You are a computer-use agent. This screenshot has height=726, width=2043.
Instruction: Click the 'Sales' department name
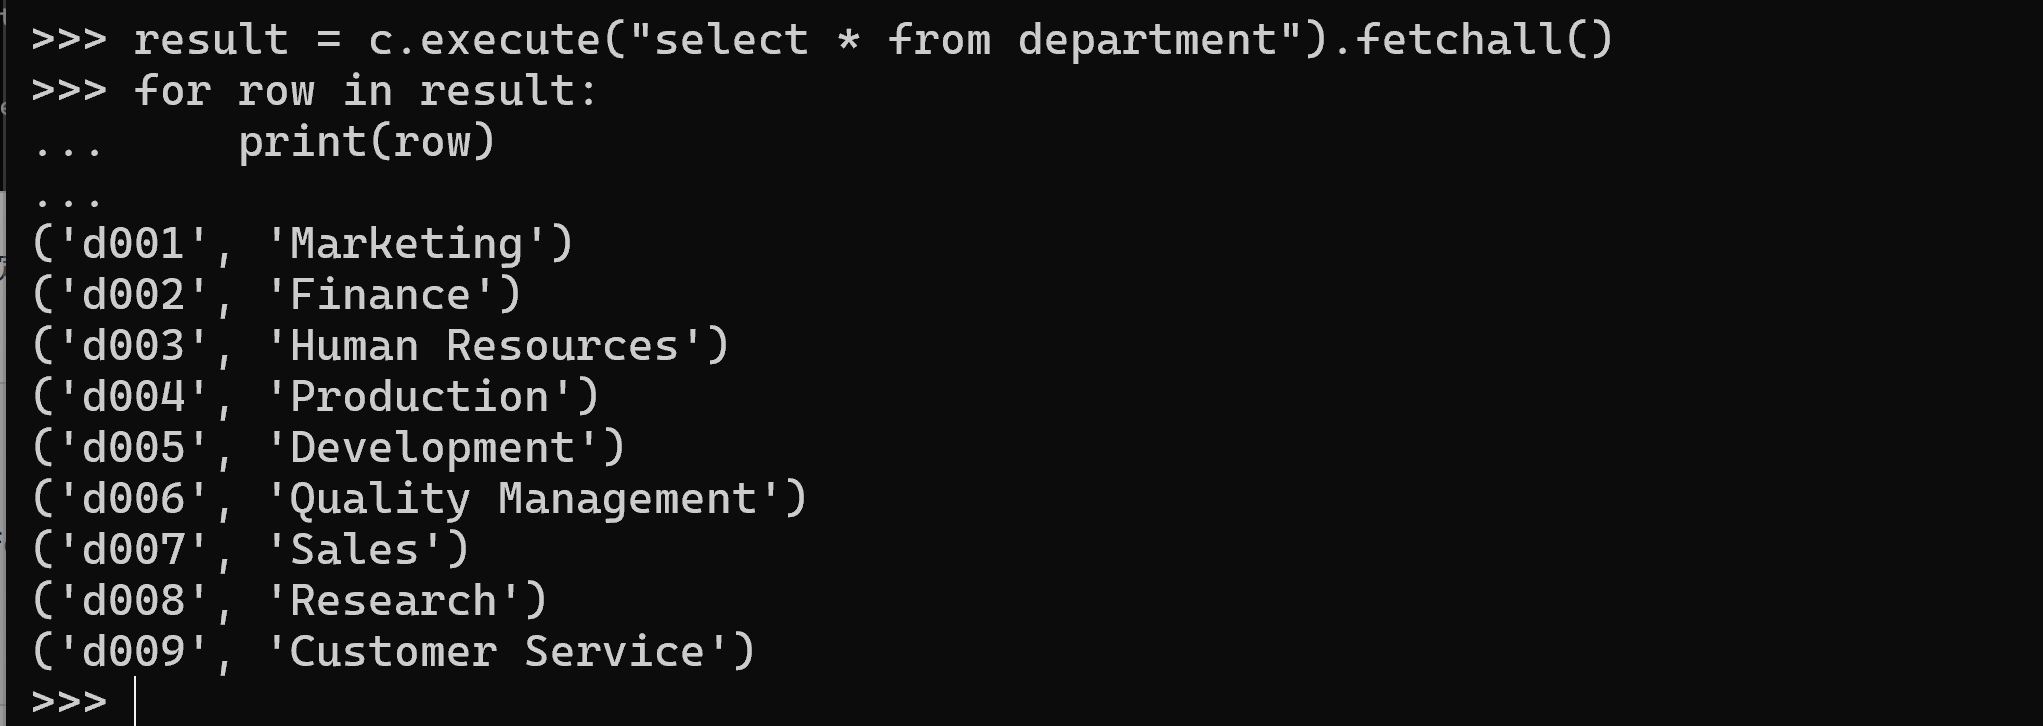(354, 550)
